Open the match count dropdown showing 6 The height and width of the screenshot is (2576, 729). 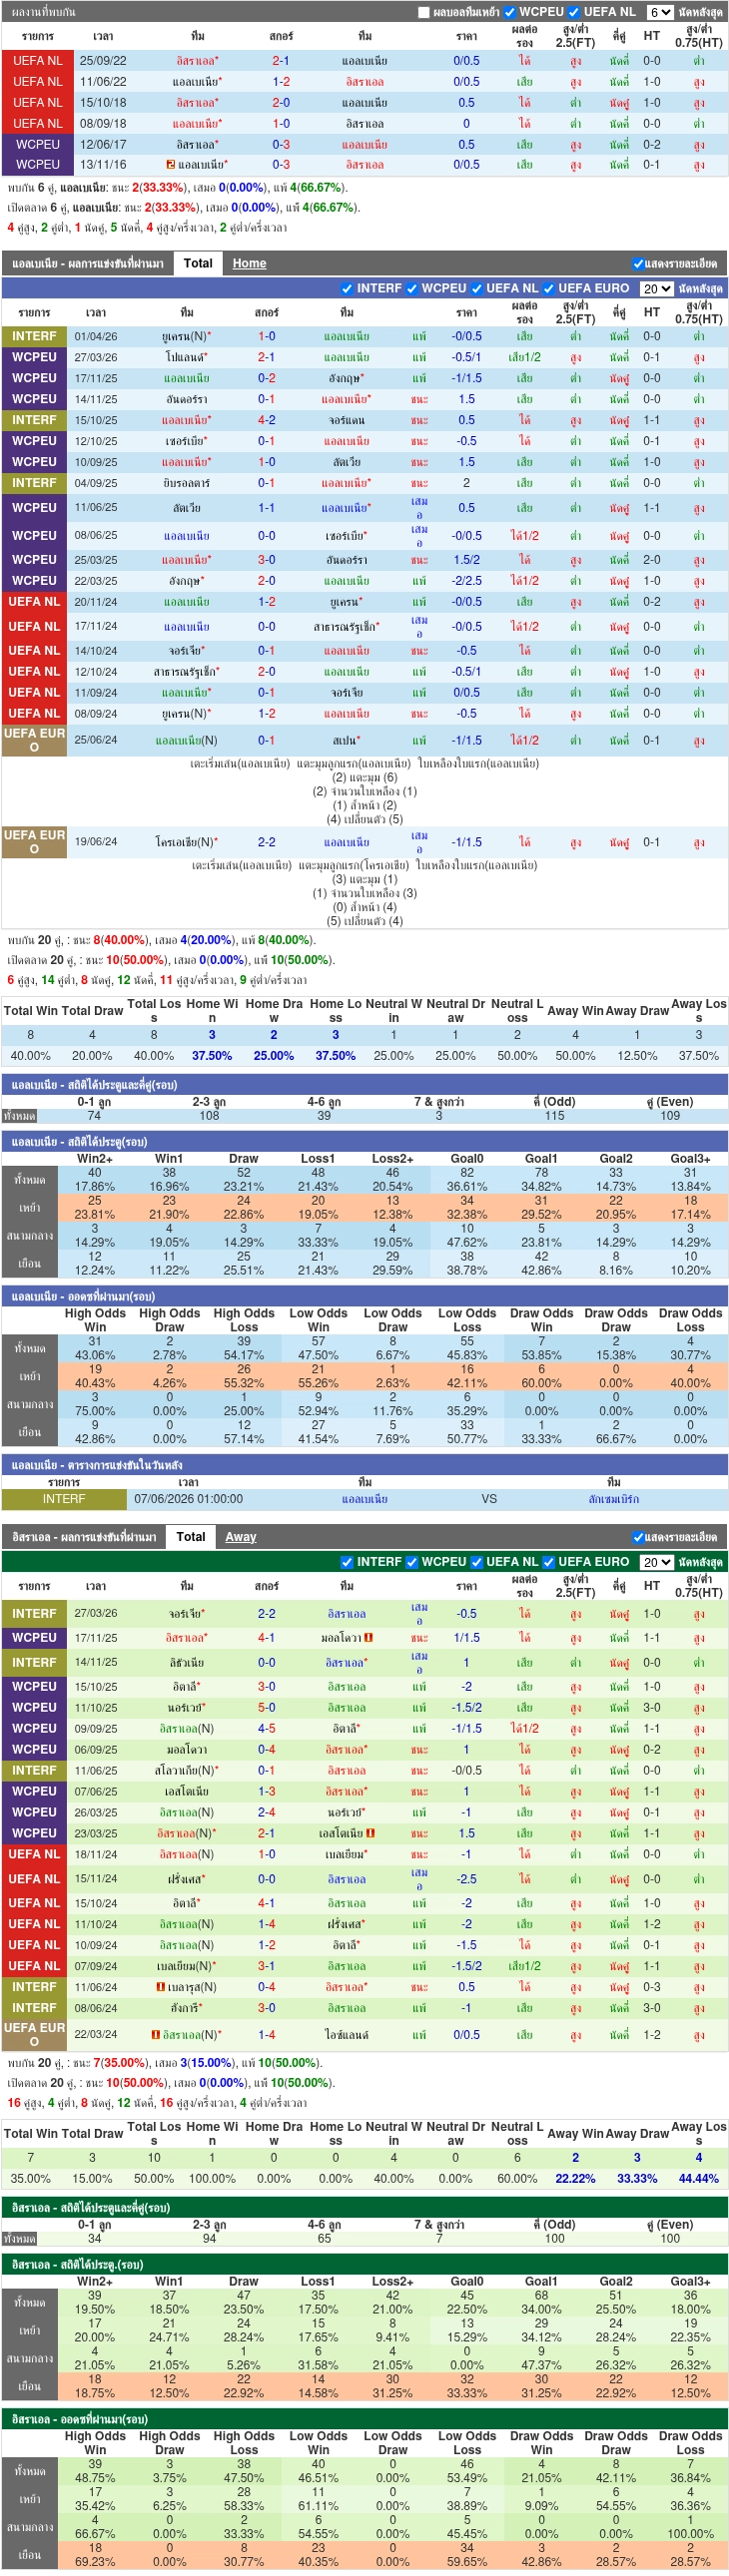coord(660,12)
